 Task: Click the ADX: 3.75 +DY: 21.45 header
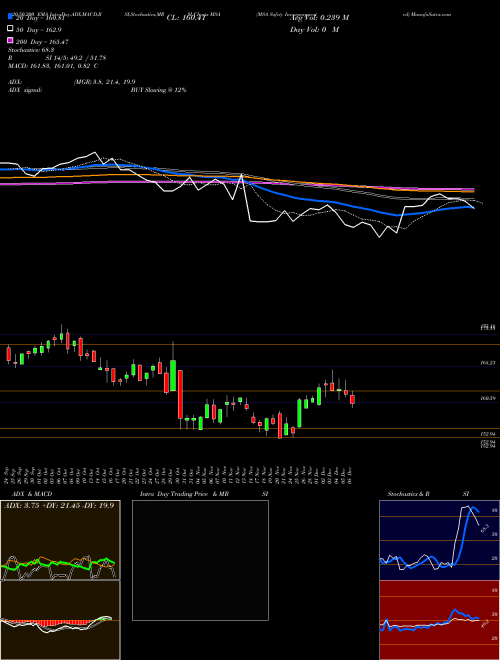click(x=59, y=505)
